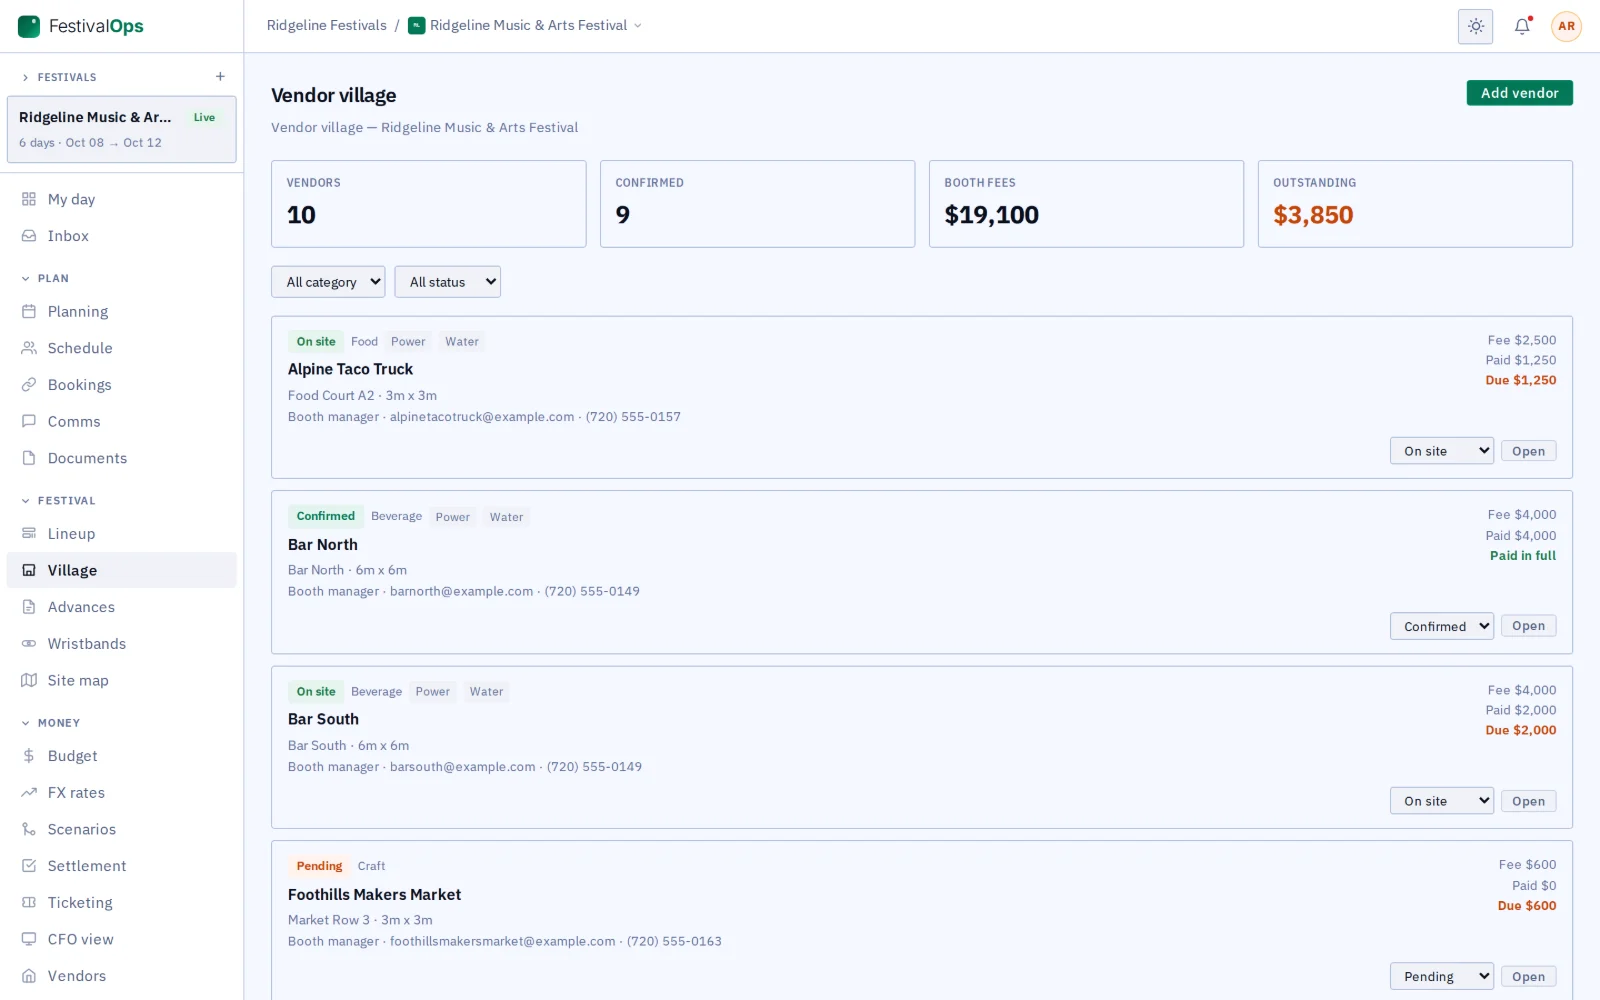Change Bar North status dropdown
This screenshot has width=1600, height=1000.
click(1441, 626)
